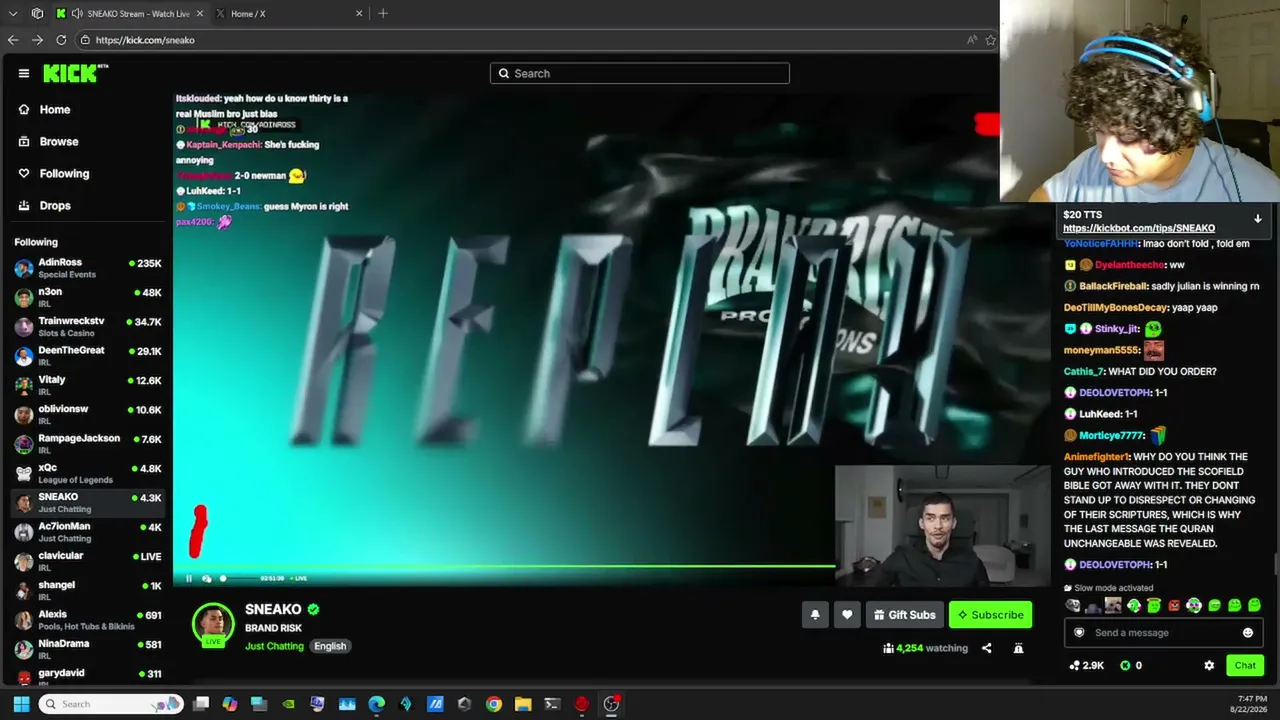Click the English language tag
Screen dimensions: 1280x720
point(330,646)
